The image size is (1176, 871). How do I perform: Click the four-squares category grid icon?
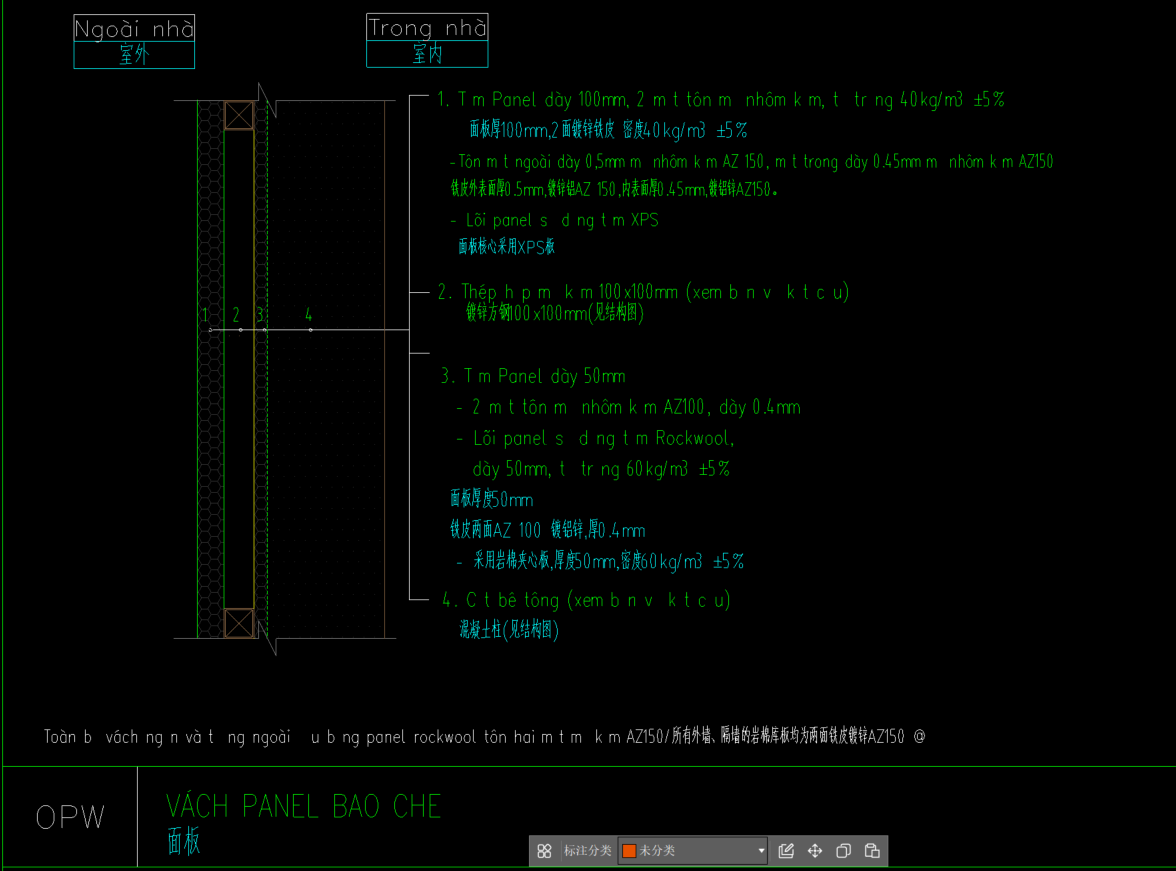544,851
